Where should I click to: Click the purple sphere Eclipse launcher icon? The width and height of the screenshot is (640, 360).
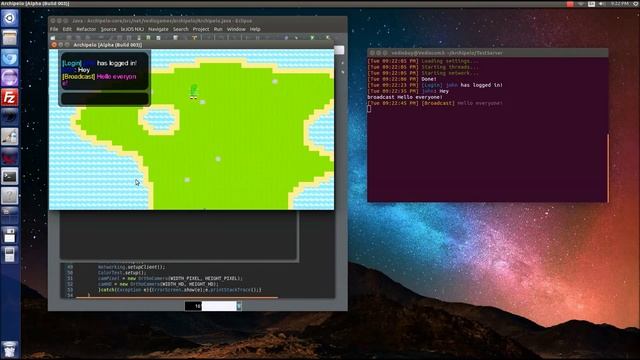point(9,78)
